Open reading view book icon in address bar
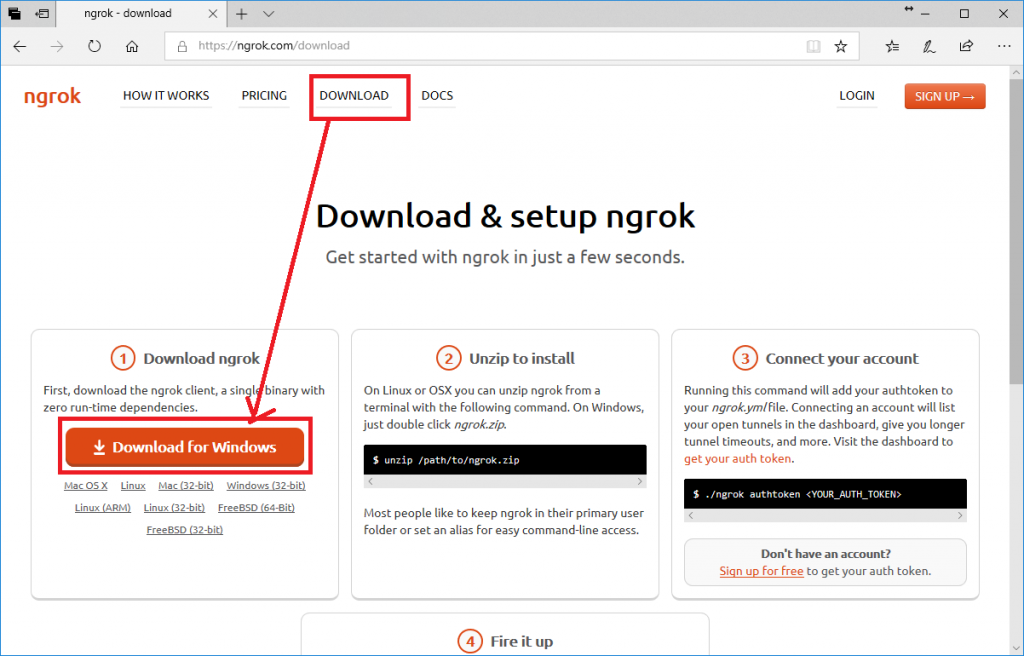The height and width of the screenshot is (656, 1024). (813, 46)
